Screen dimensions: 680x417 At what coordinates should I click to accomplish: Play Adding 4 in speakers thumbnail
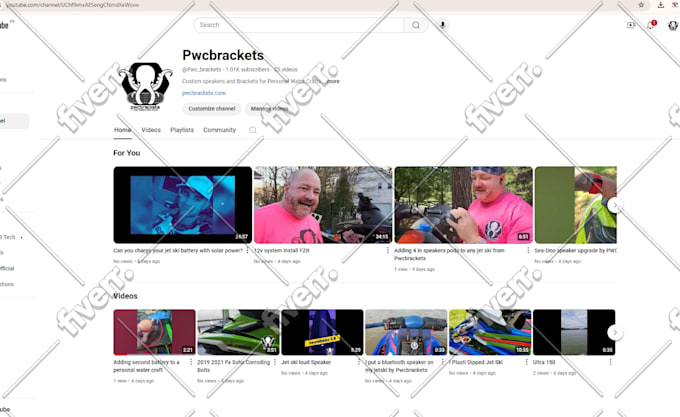tap(464, 205)
